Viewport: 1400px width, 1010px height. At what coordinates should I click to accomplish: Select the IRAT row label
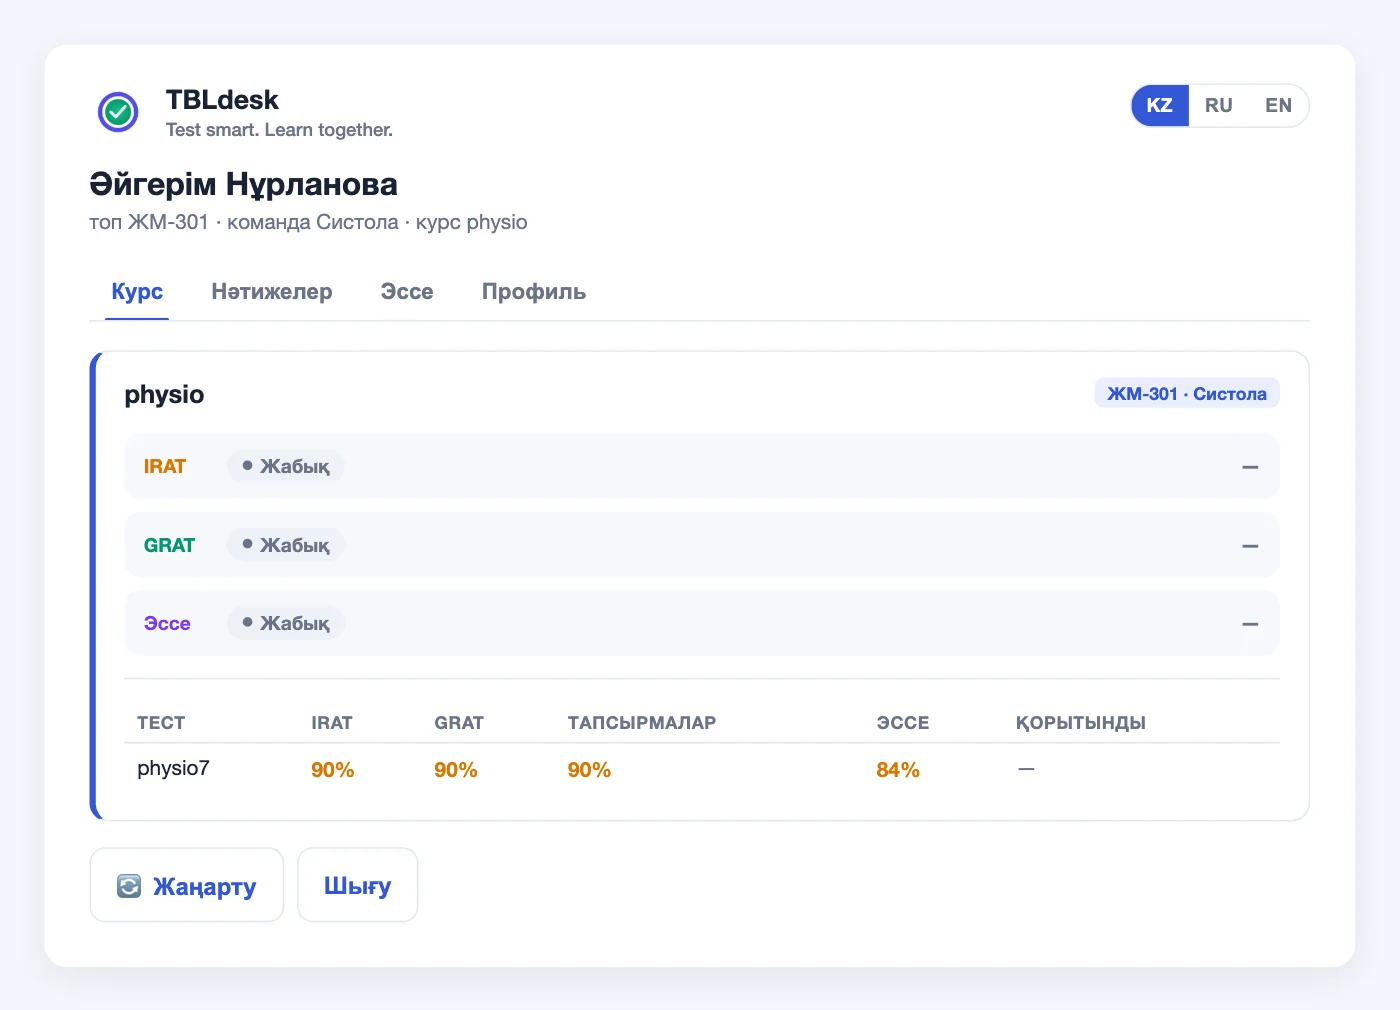coord(165,466)
